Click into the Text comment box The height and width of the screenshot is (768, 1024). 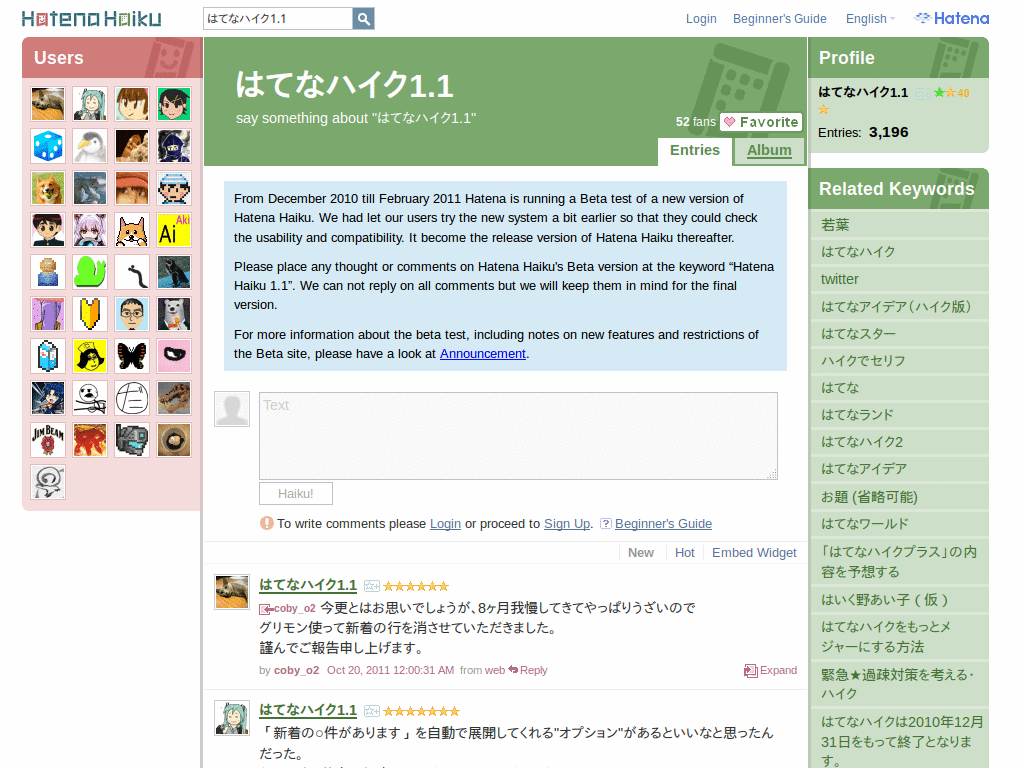518,436
